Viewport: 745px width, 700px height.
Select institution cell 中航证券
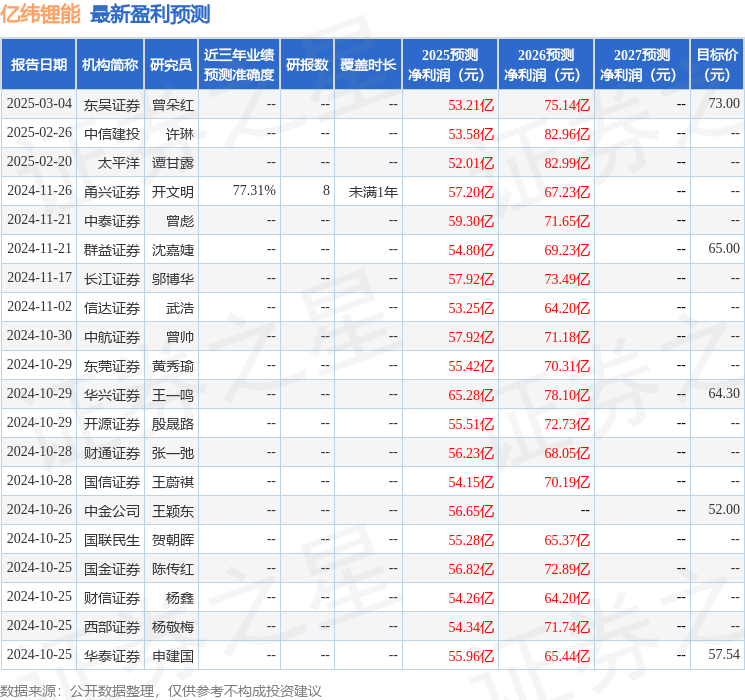click(112, 337)
